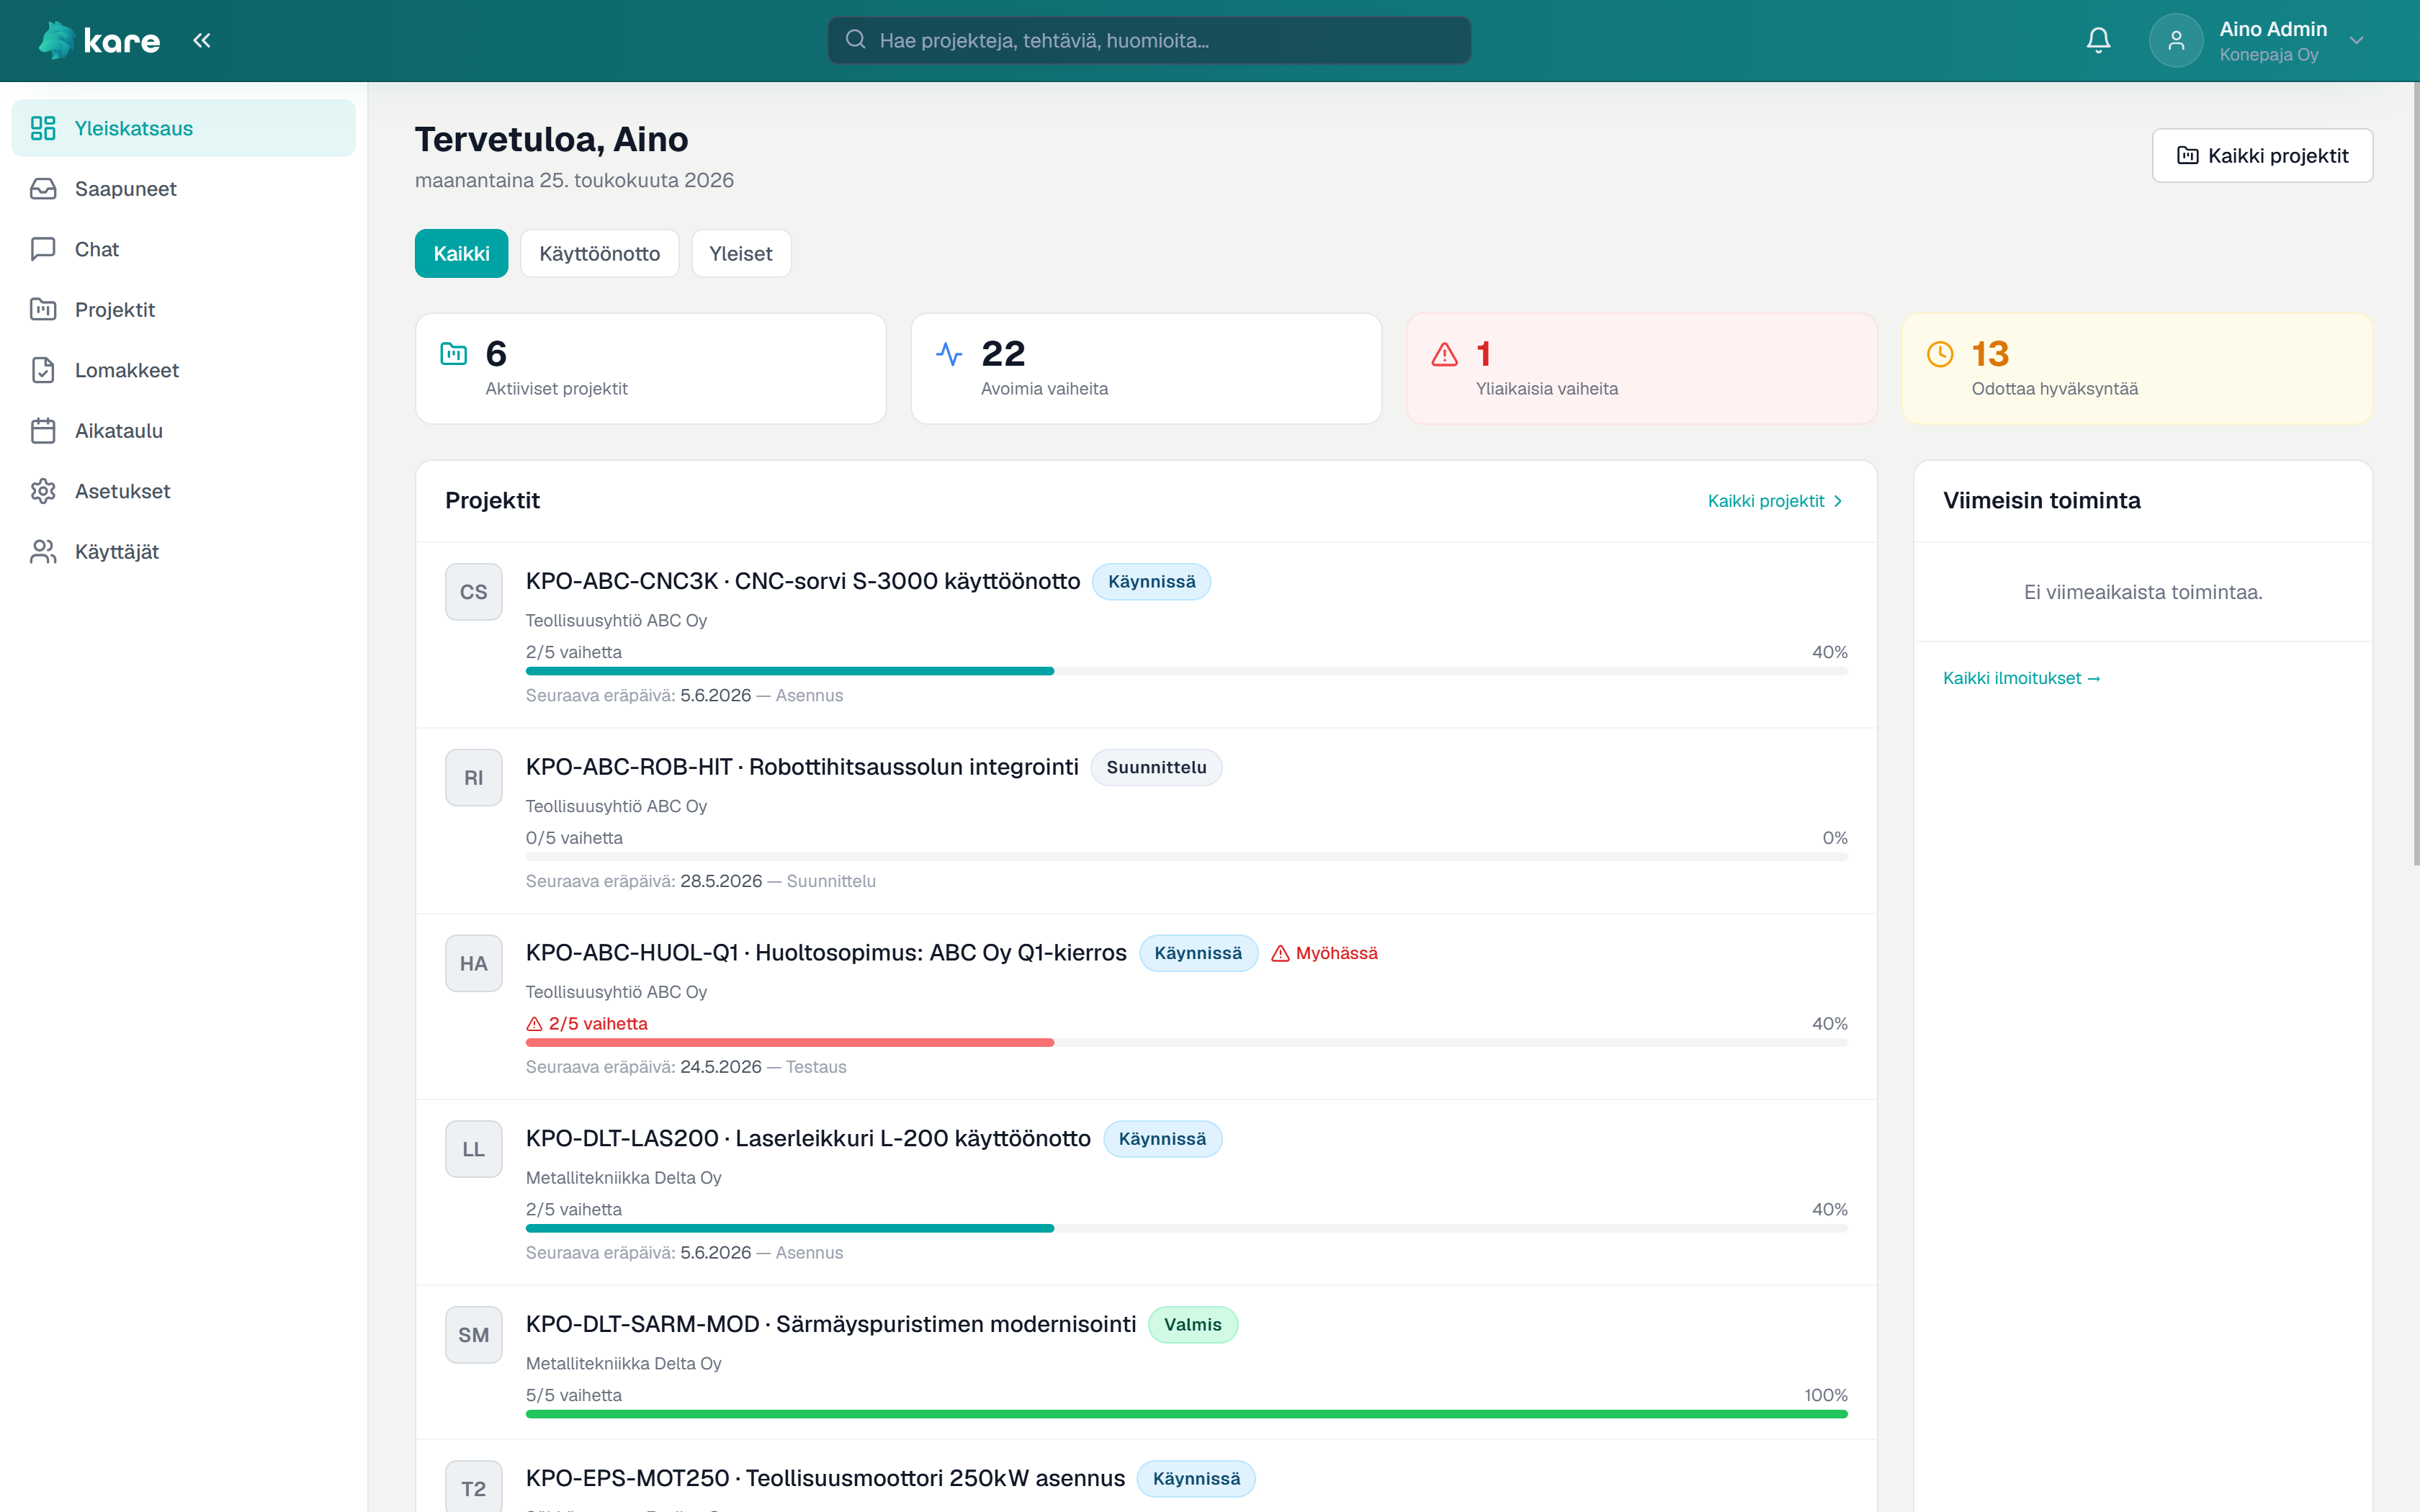Screen dimensions: 2420x1512
Task: Open Saapuneet inbox
Action: tap(184, 189)
